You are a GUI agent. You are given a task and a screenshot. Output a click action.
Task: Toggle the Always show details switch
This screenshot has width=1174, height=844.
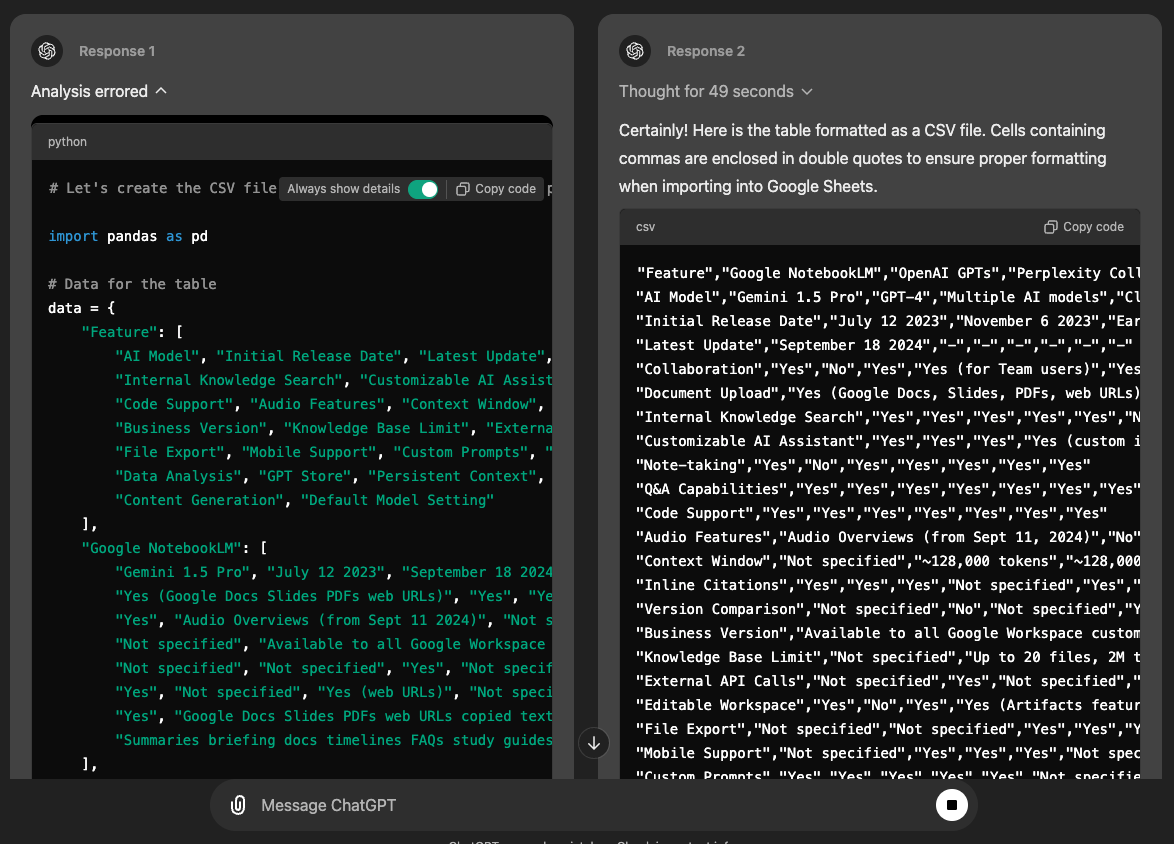coord(423,189)
